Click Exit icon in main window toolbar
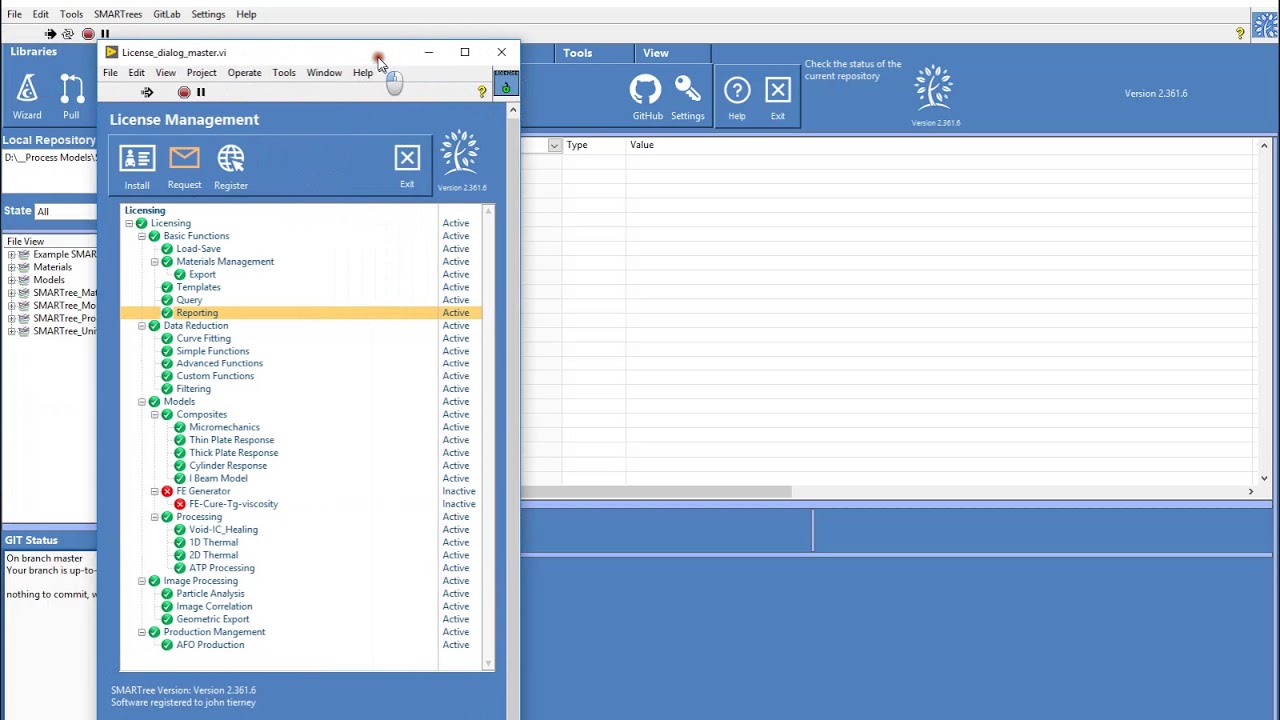Image resolution: width=1280 pixels, height=720 pixels. (778, 90)
